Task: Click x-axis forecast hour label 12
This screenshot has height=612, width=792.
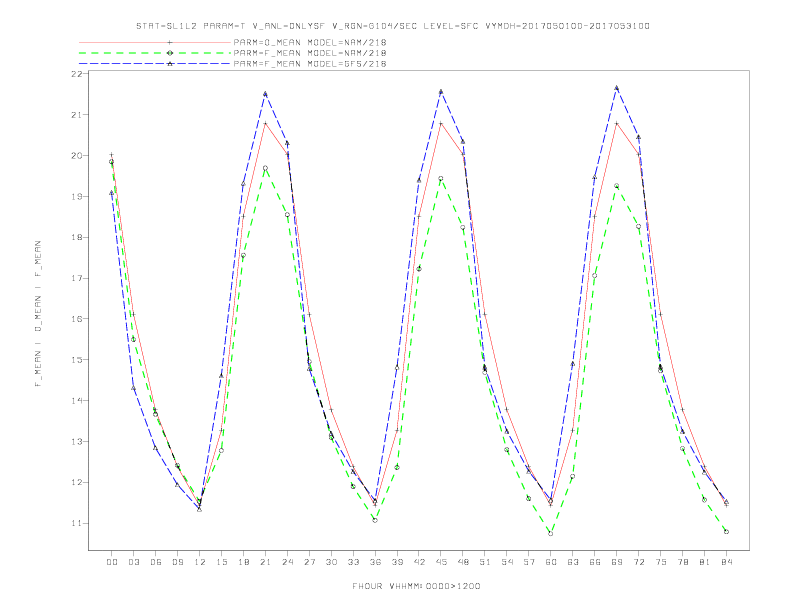Action: pos(200,562)
